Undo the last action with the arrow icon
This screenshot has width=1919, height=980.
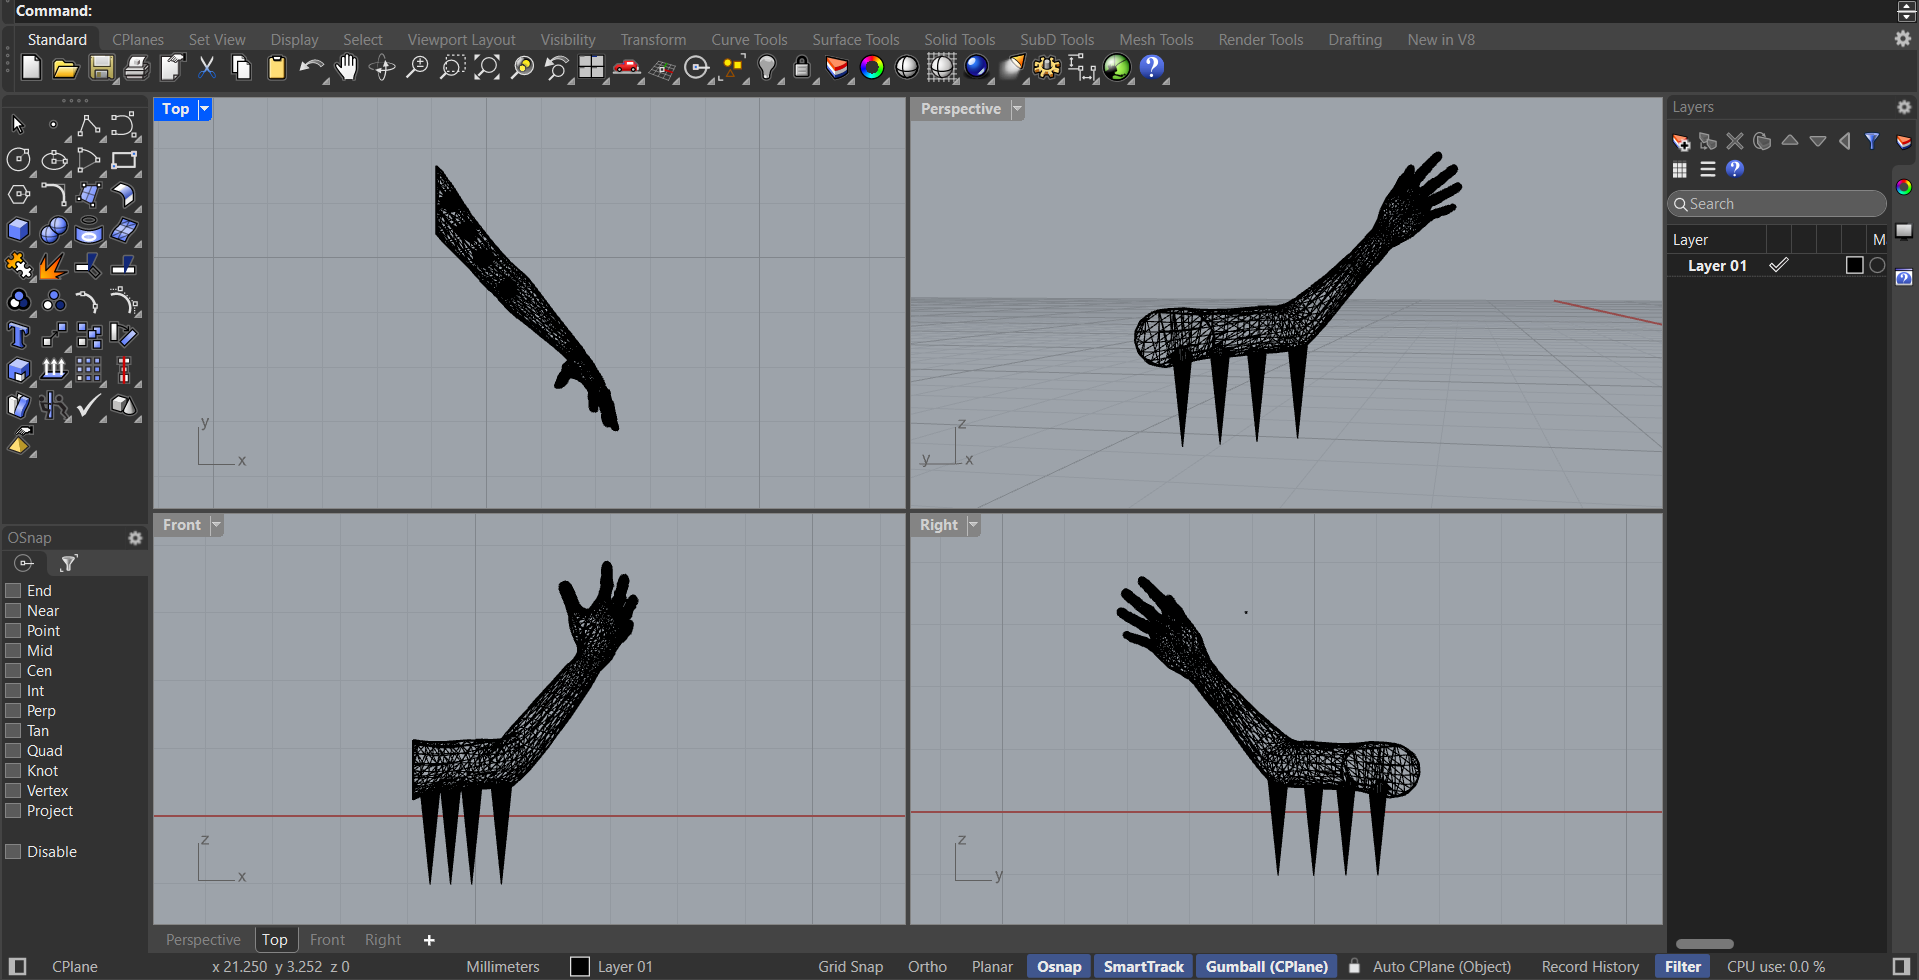coord(311,67)
